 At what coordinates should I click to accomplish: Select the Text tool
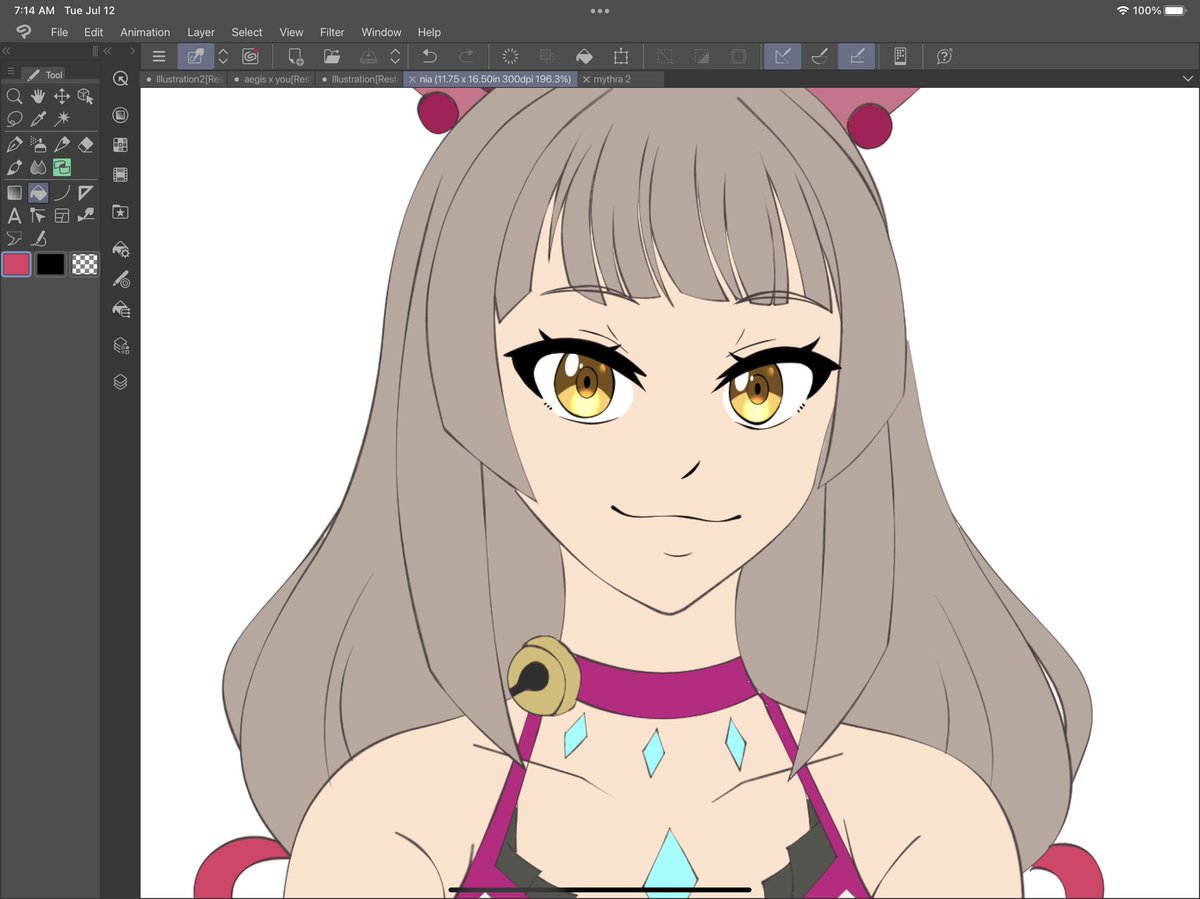(x=14, y=215)
